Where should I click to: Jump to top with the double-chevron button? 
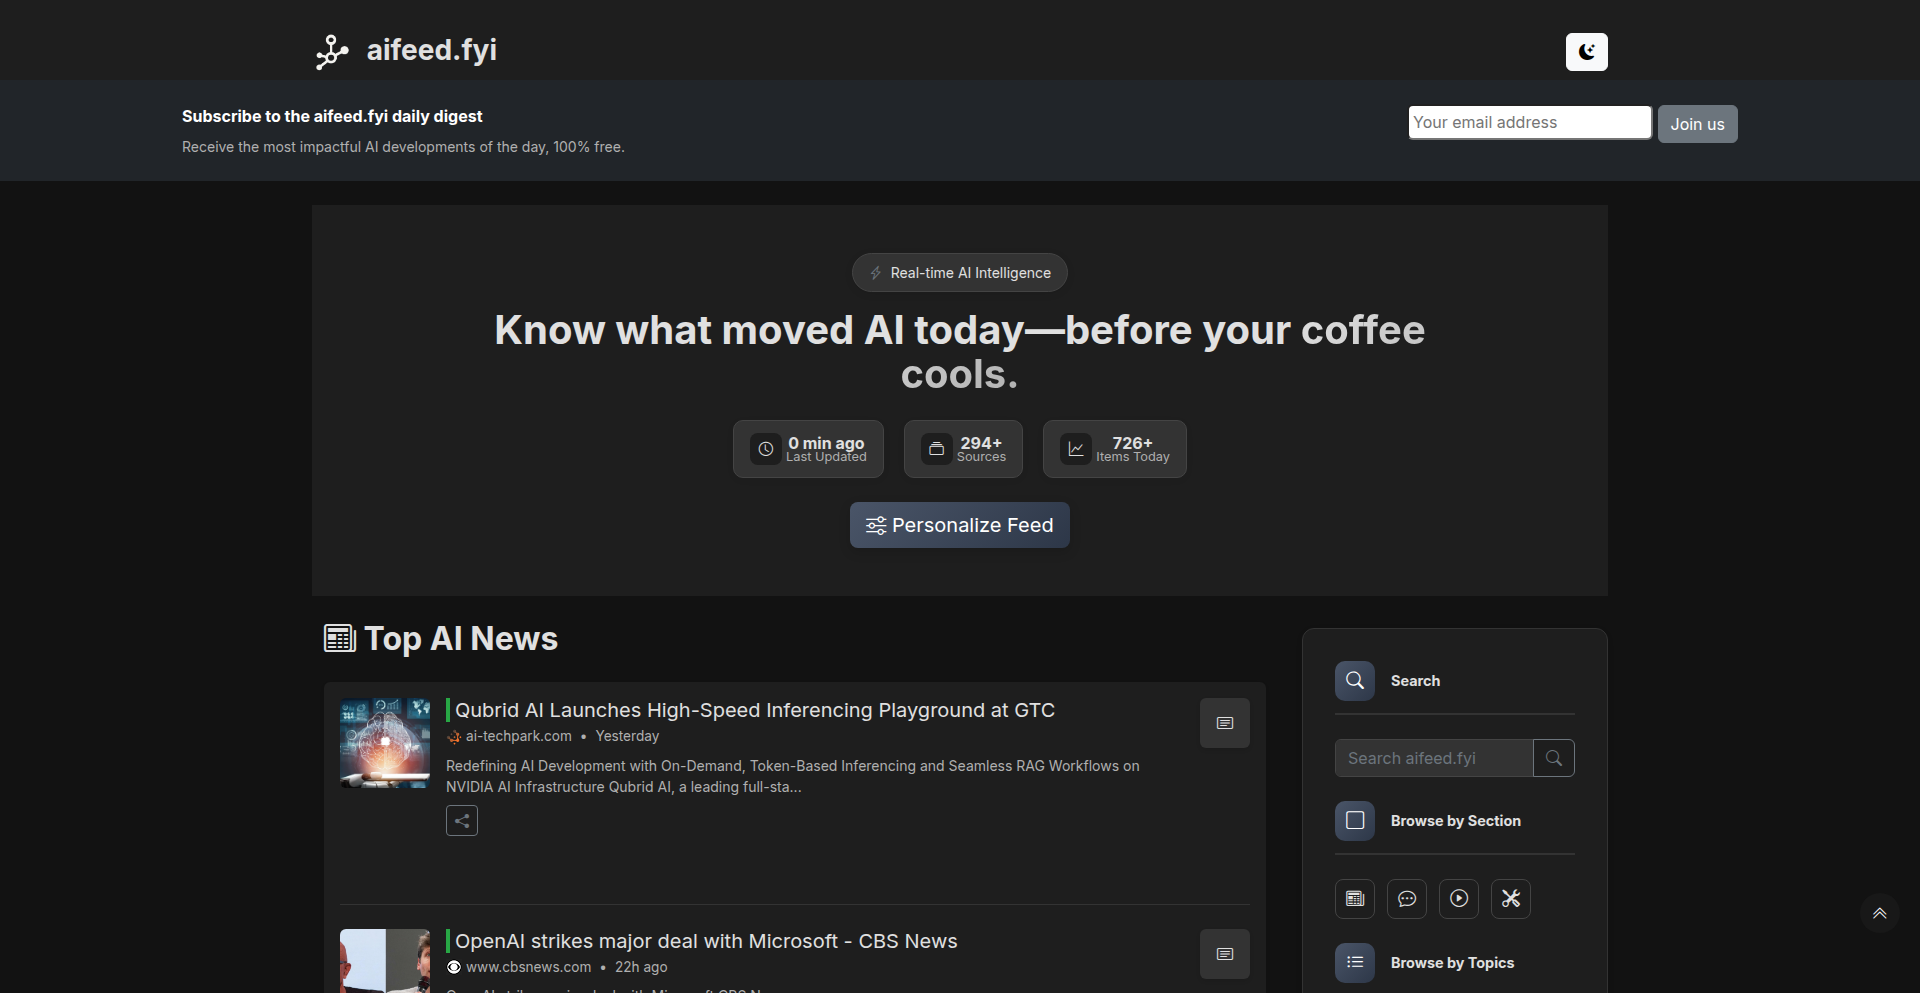click(1880, 913)
